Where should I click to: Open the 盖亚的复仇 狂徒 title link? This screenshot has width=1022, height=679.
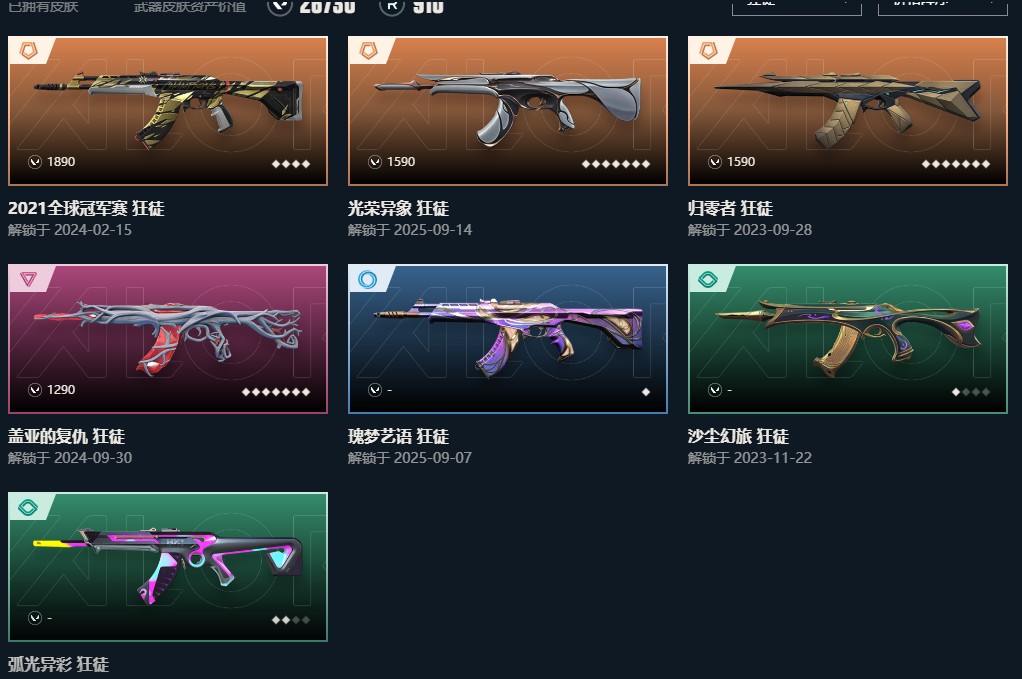click(x=66, y=436)
